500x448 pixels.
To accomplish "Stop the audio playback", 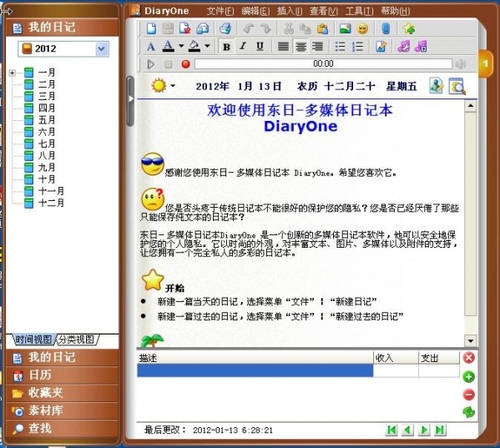I will (168, 64).
